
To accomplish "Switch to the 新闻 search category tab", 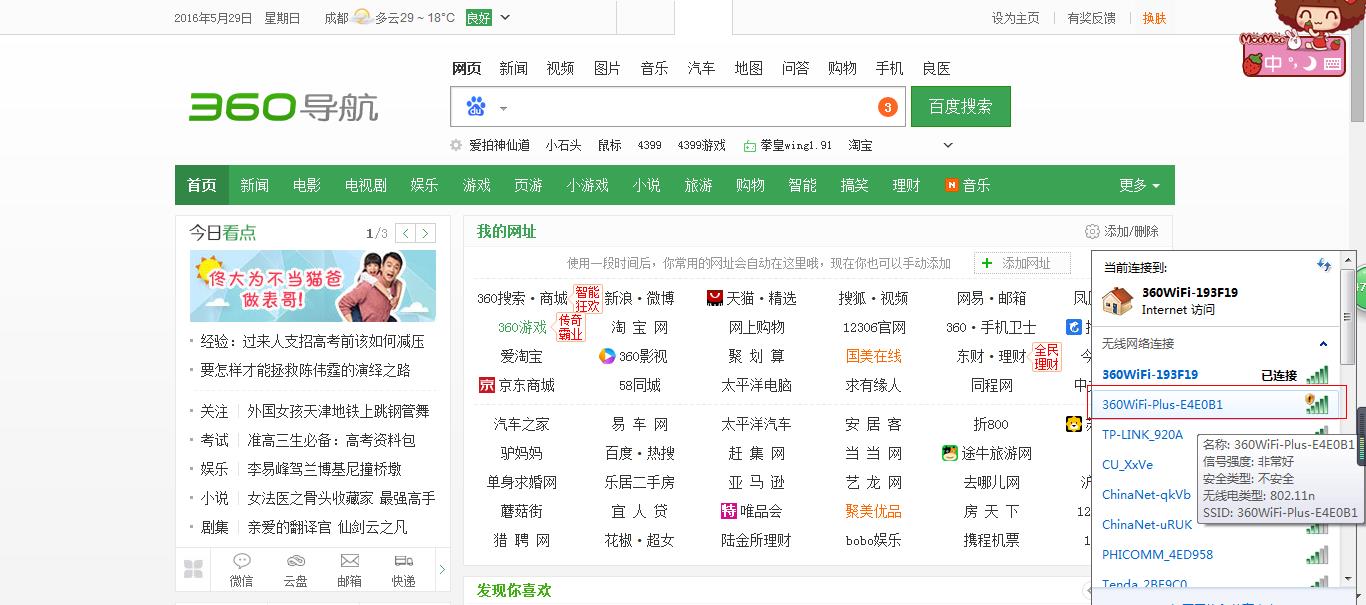I will click(513, 68).
